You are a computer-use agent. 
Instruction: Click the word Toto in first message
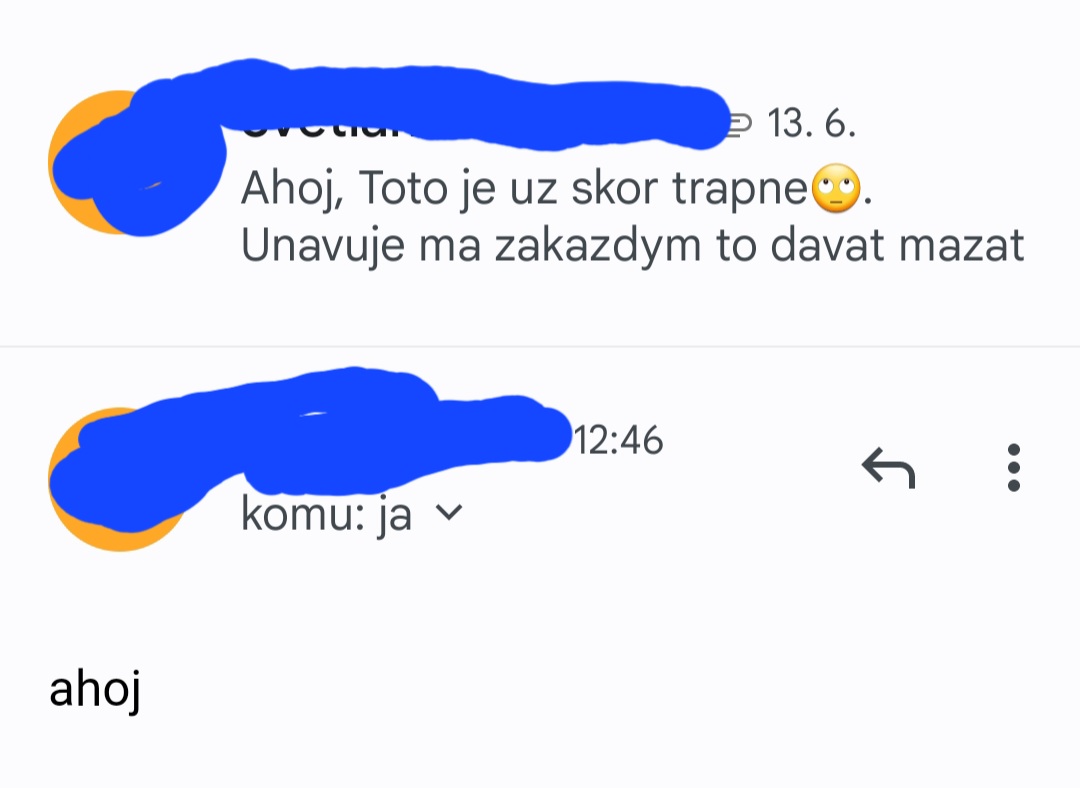[x=403, y=188]
